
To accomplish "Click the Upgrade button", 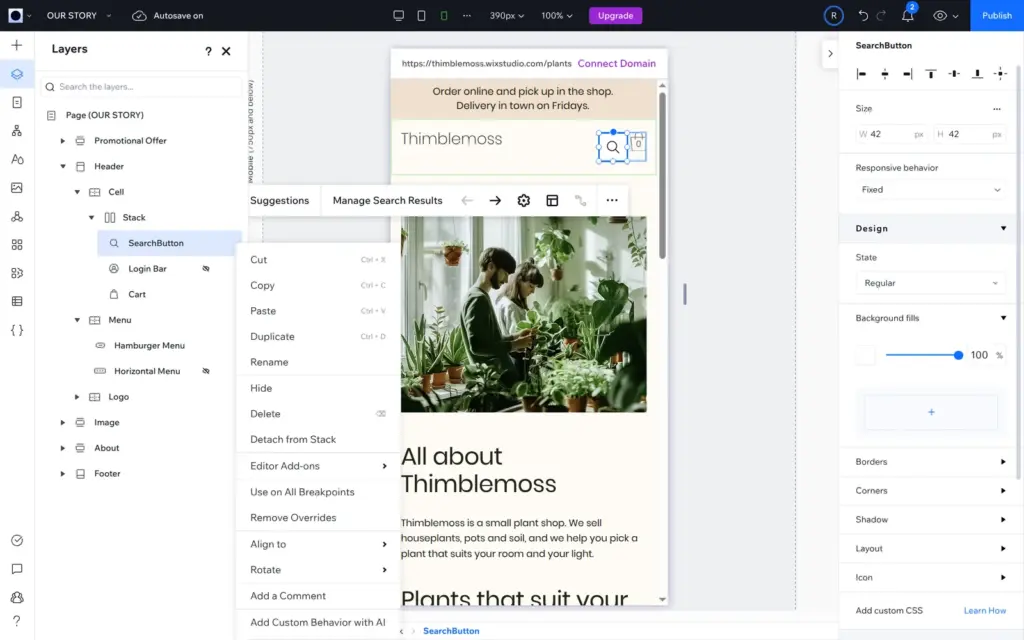I will 615,16.
